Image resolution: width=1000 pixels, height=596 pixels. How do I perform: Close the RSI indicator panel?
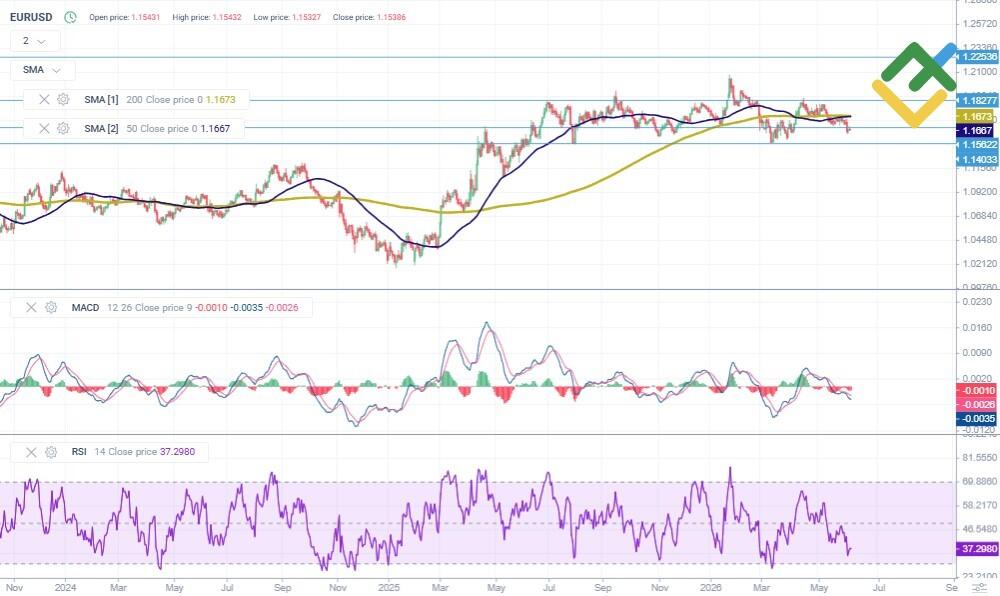(31, 452)
